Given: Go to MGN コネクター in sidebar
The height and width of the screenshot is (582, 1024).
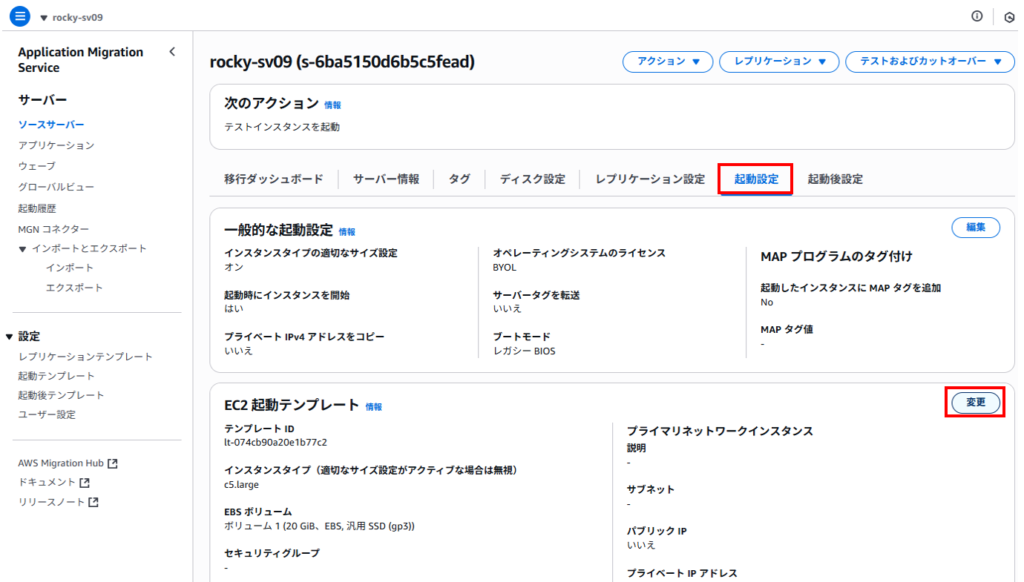Looking at the screenshot, I should click(x=53, y=229).
